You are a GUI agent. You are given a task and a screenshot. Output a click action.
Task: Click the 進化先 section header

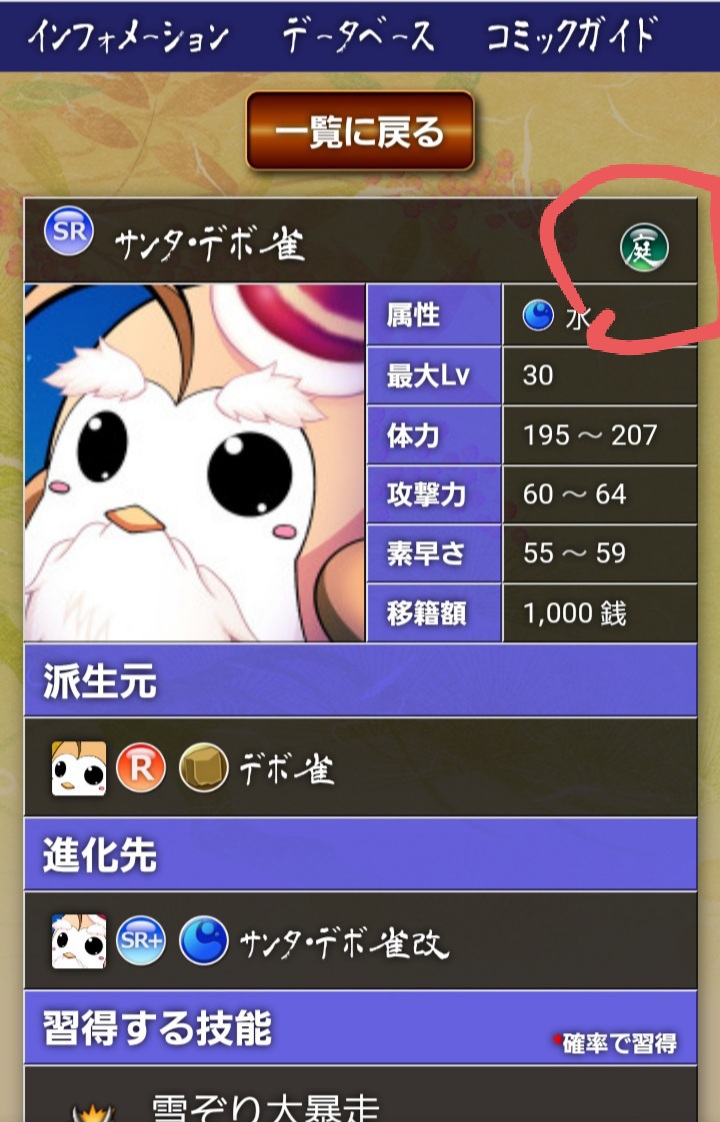(360, 854)
